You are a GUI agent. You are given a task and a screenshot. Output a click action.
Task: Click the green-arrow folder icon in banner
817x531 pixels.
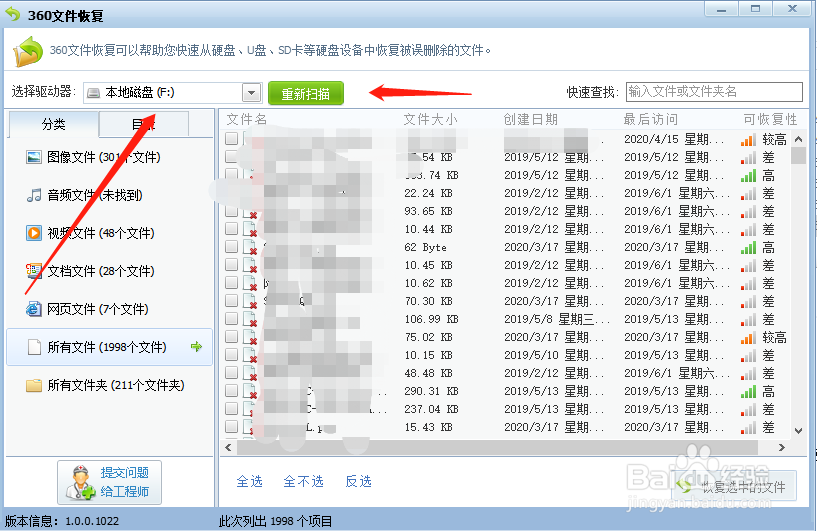28,51
